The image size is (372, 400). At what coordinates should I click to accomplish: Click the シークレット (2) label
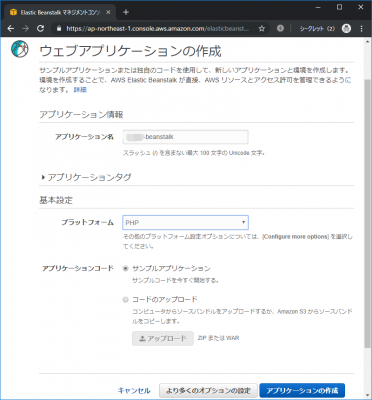point(317,29)
